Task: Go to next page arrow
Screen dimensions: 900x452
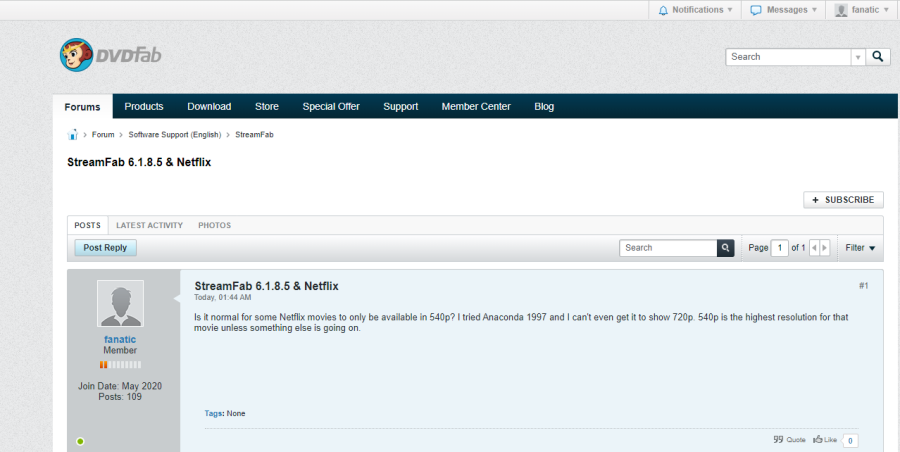Action: [x=825, y=248]
